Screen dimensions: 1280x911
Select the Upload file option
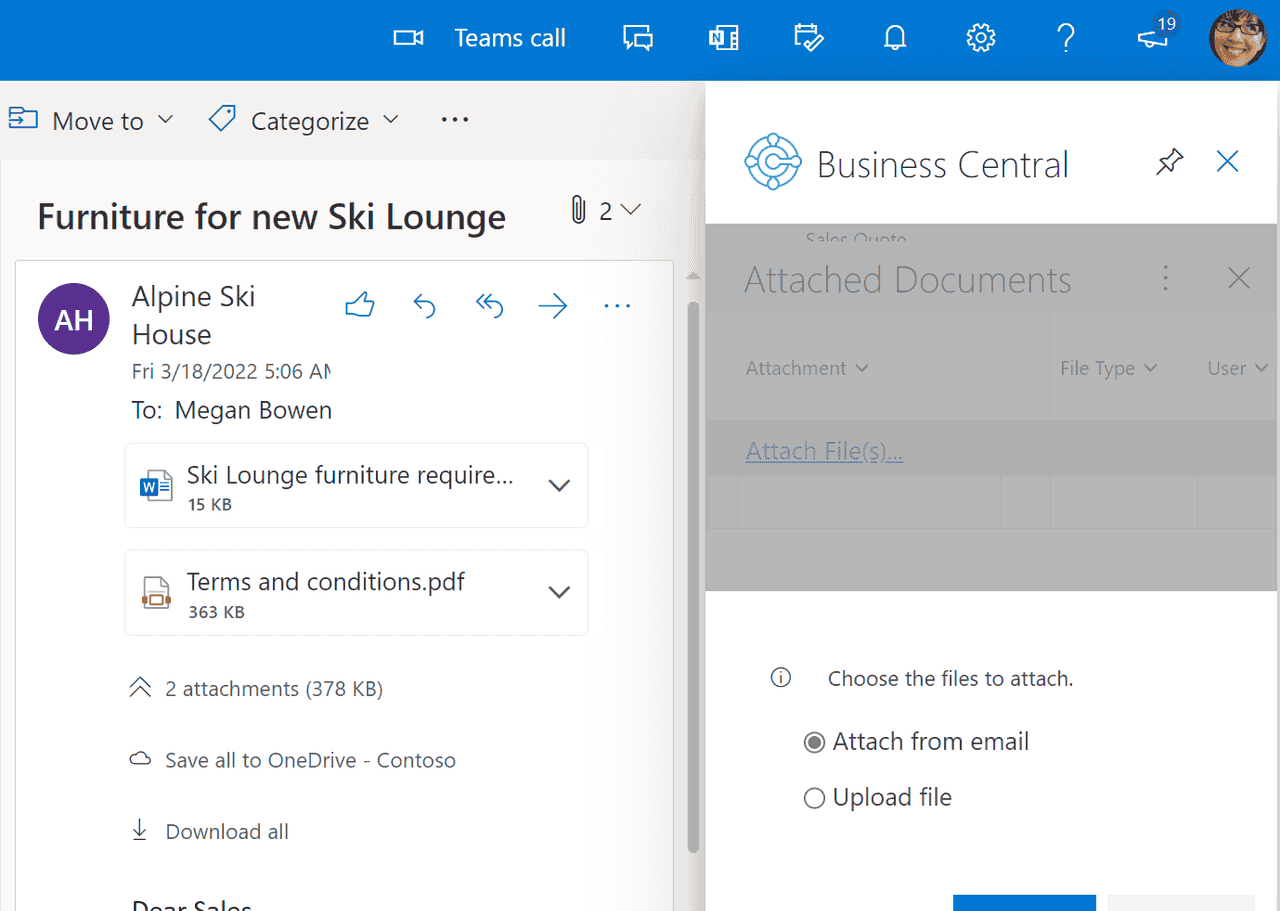point(814,798)
